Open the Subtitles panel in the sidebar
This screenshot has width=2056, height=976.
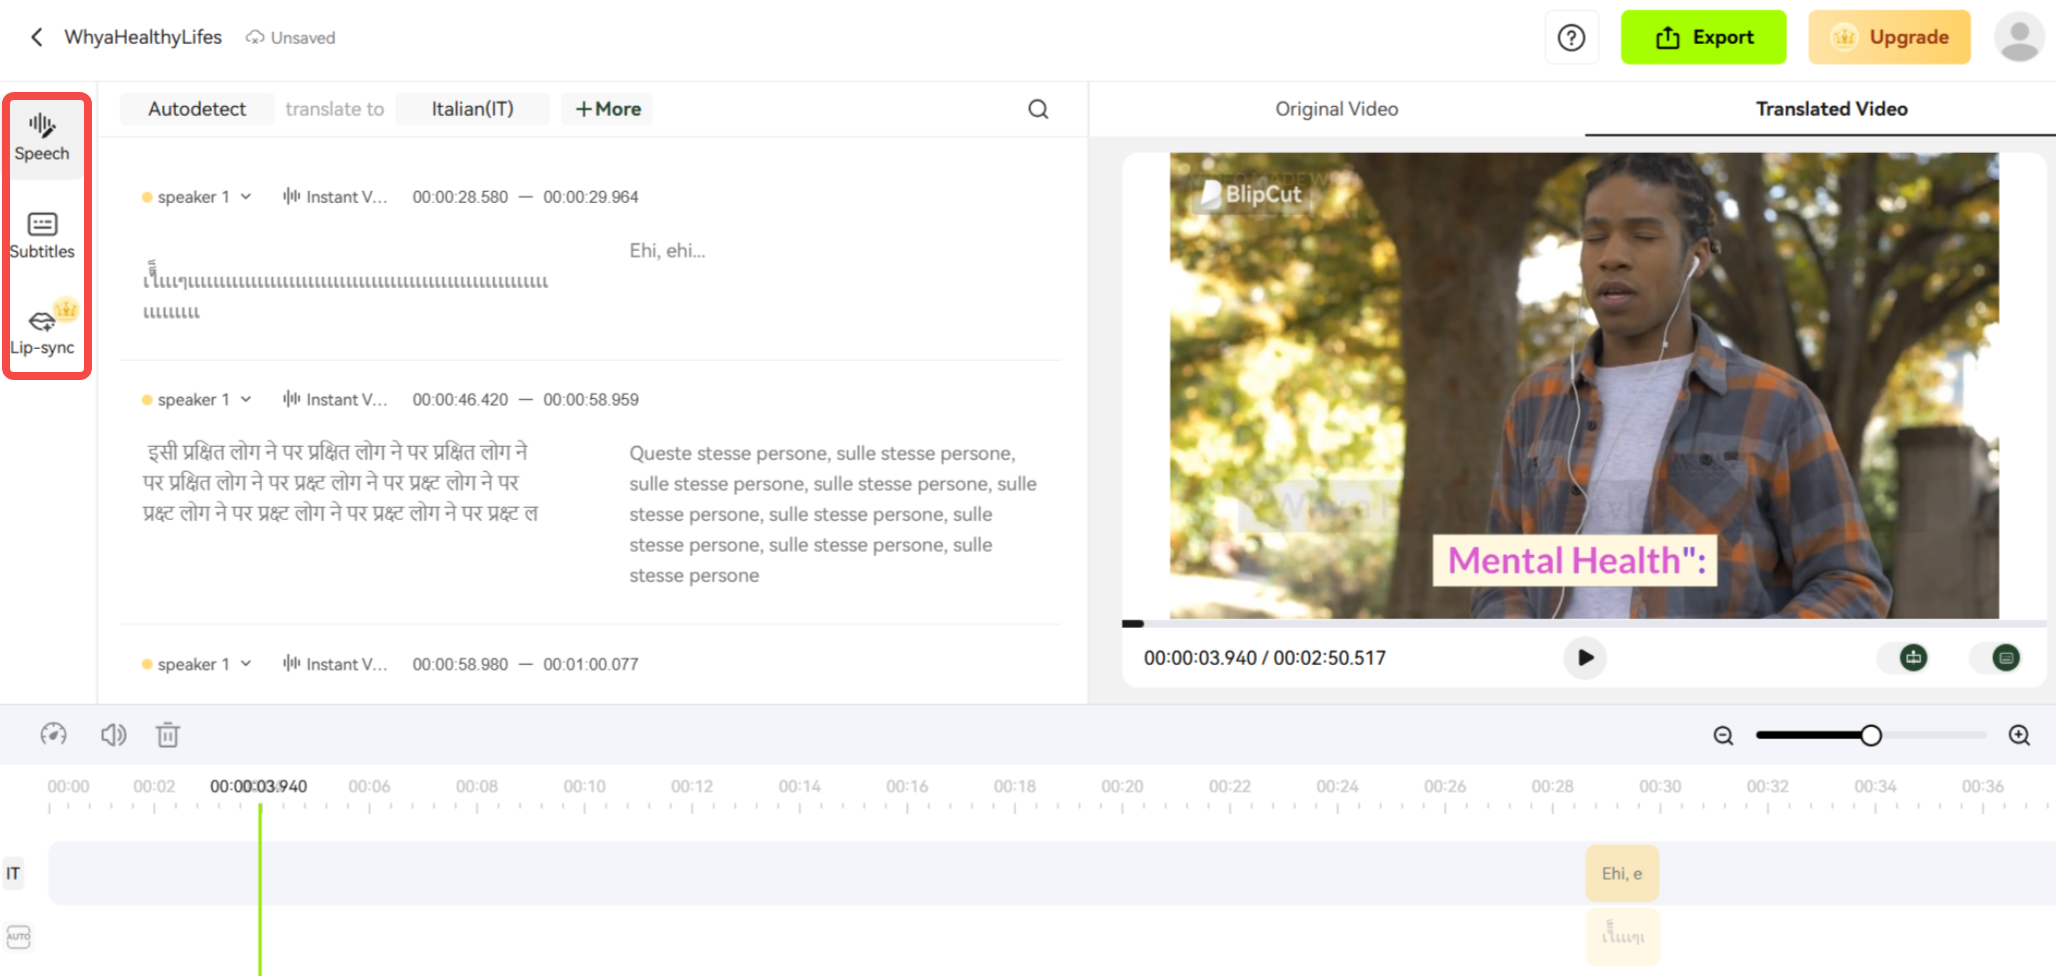coord(42,235)
